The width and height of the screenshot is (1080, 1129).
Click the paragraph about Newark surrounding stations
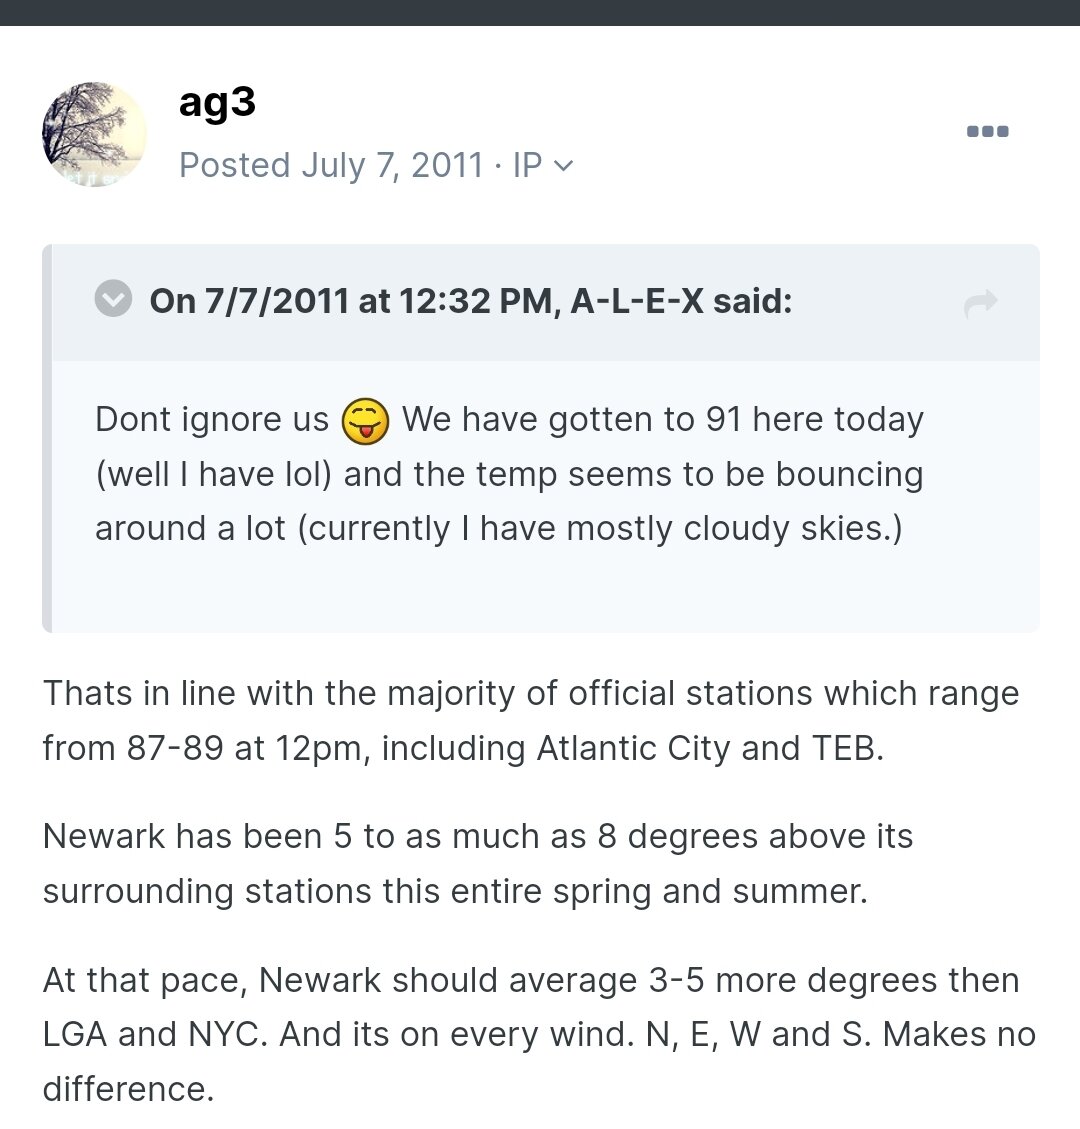(x=478, y=863)
